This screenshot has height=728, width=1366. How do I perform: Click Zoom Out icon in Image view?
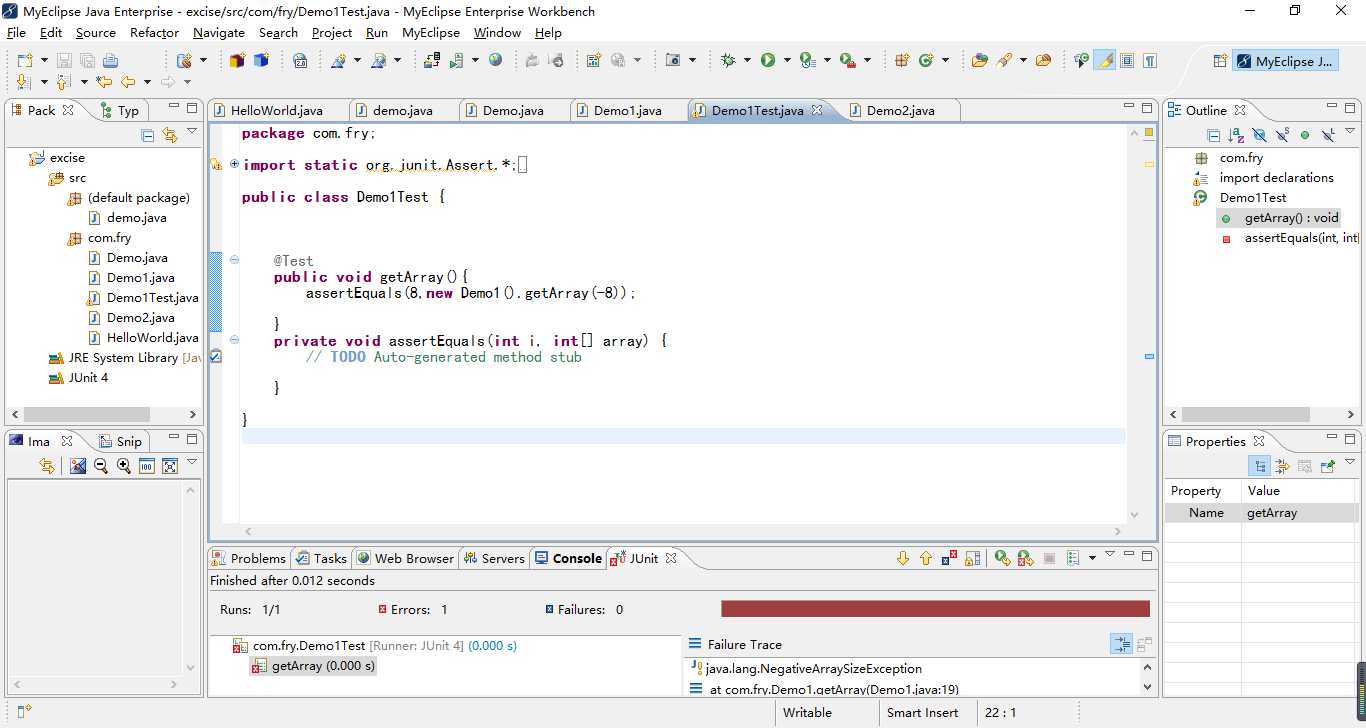click(x=101, y=466)
